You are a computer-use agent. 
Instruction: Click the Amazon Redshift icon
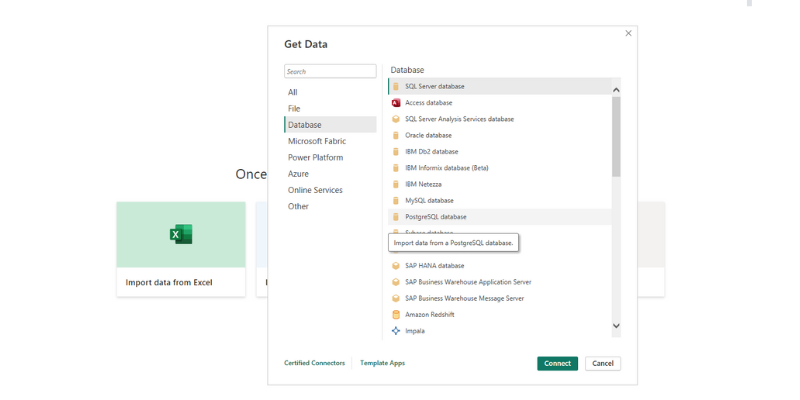coord(395,315)
